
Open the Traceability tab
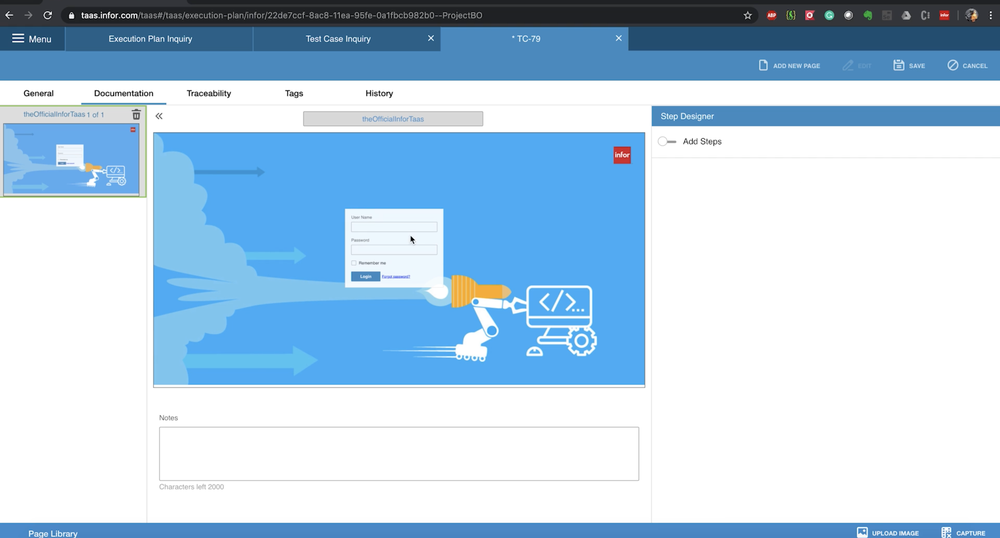tap(209, 93)
